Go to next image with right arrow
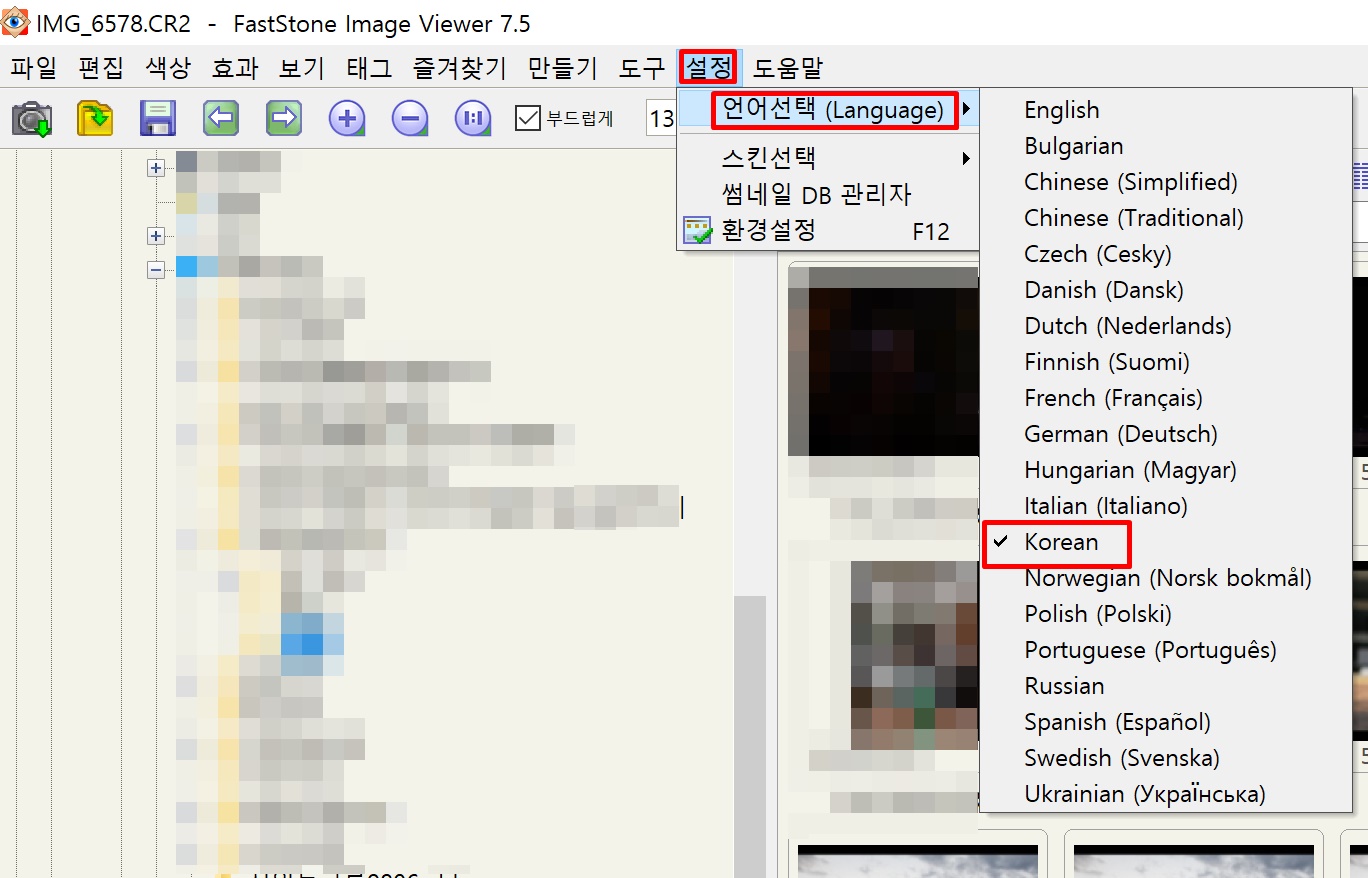The height and width of the screenshot is (878, 1368). pos(284,118)
